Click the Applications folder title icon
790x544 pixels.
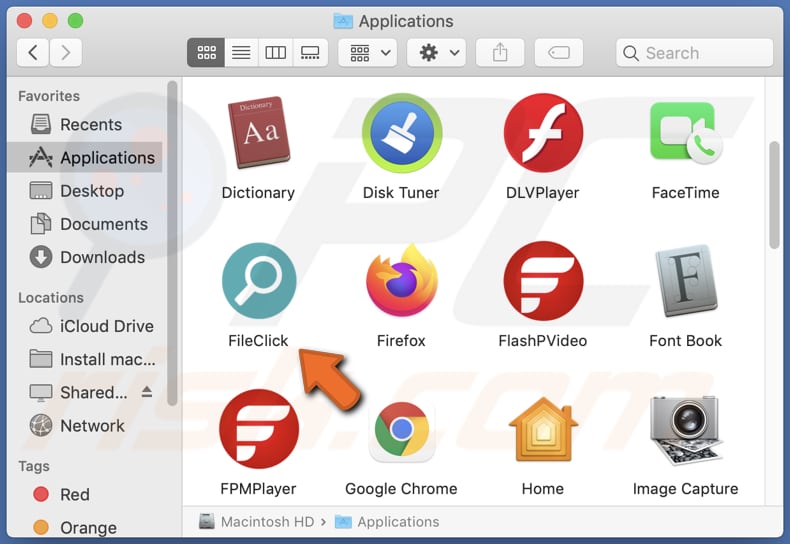(x=343, y=21)
